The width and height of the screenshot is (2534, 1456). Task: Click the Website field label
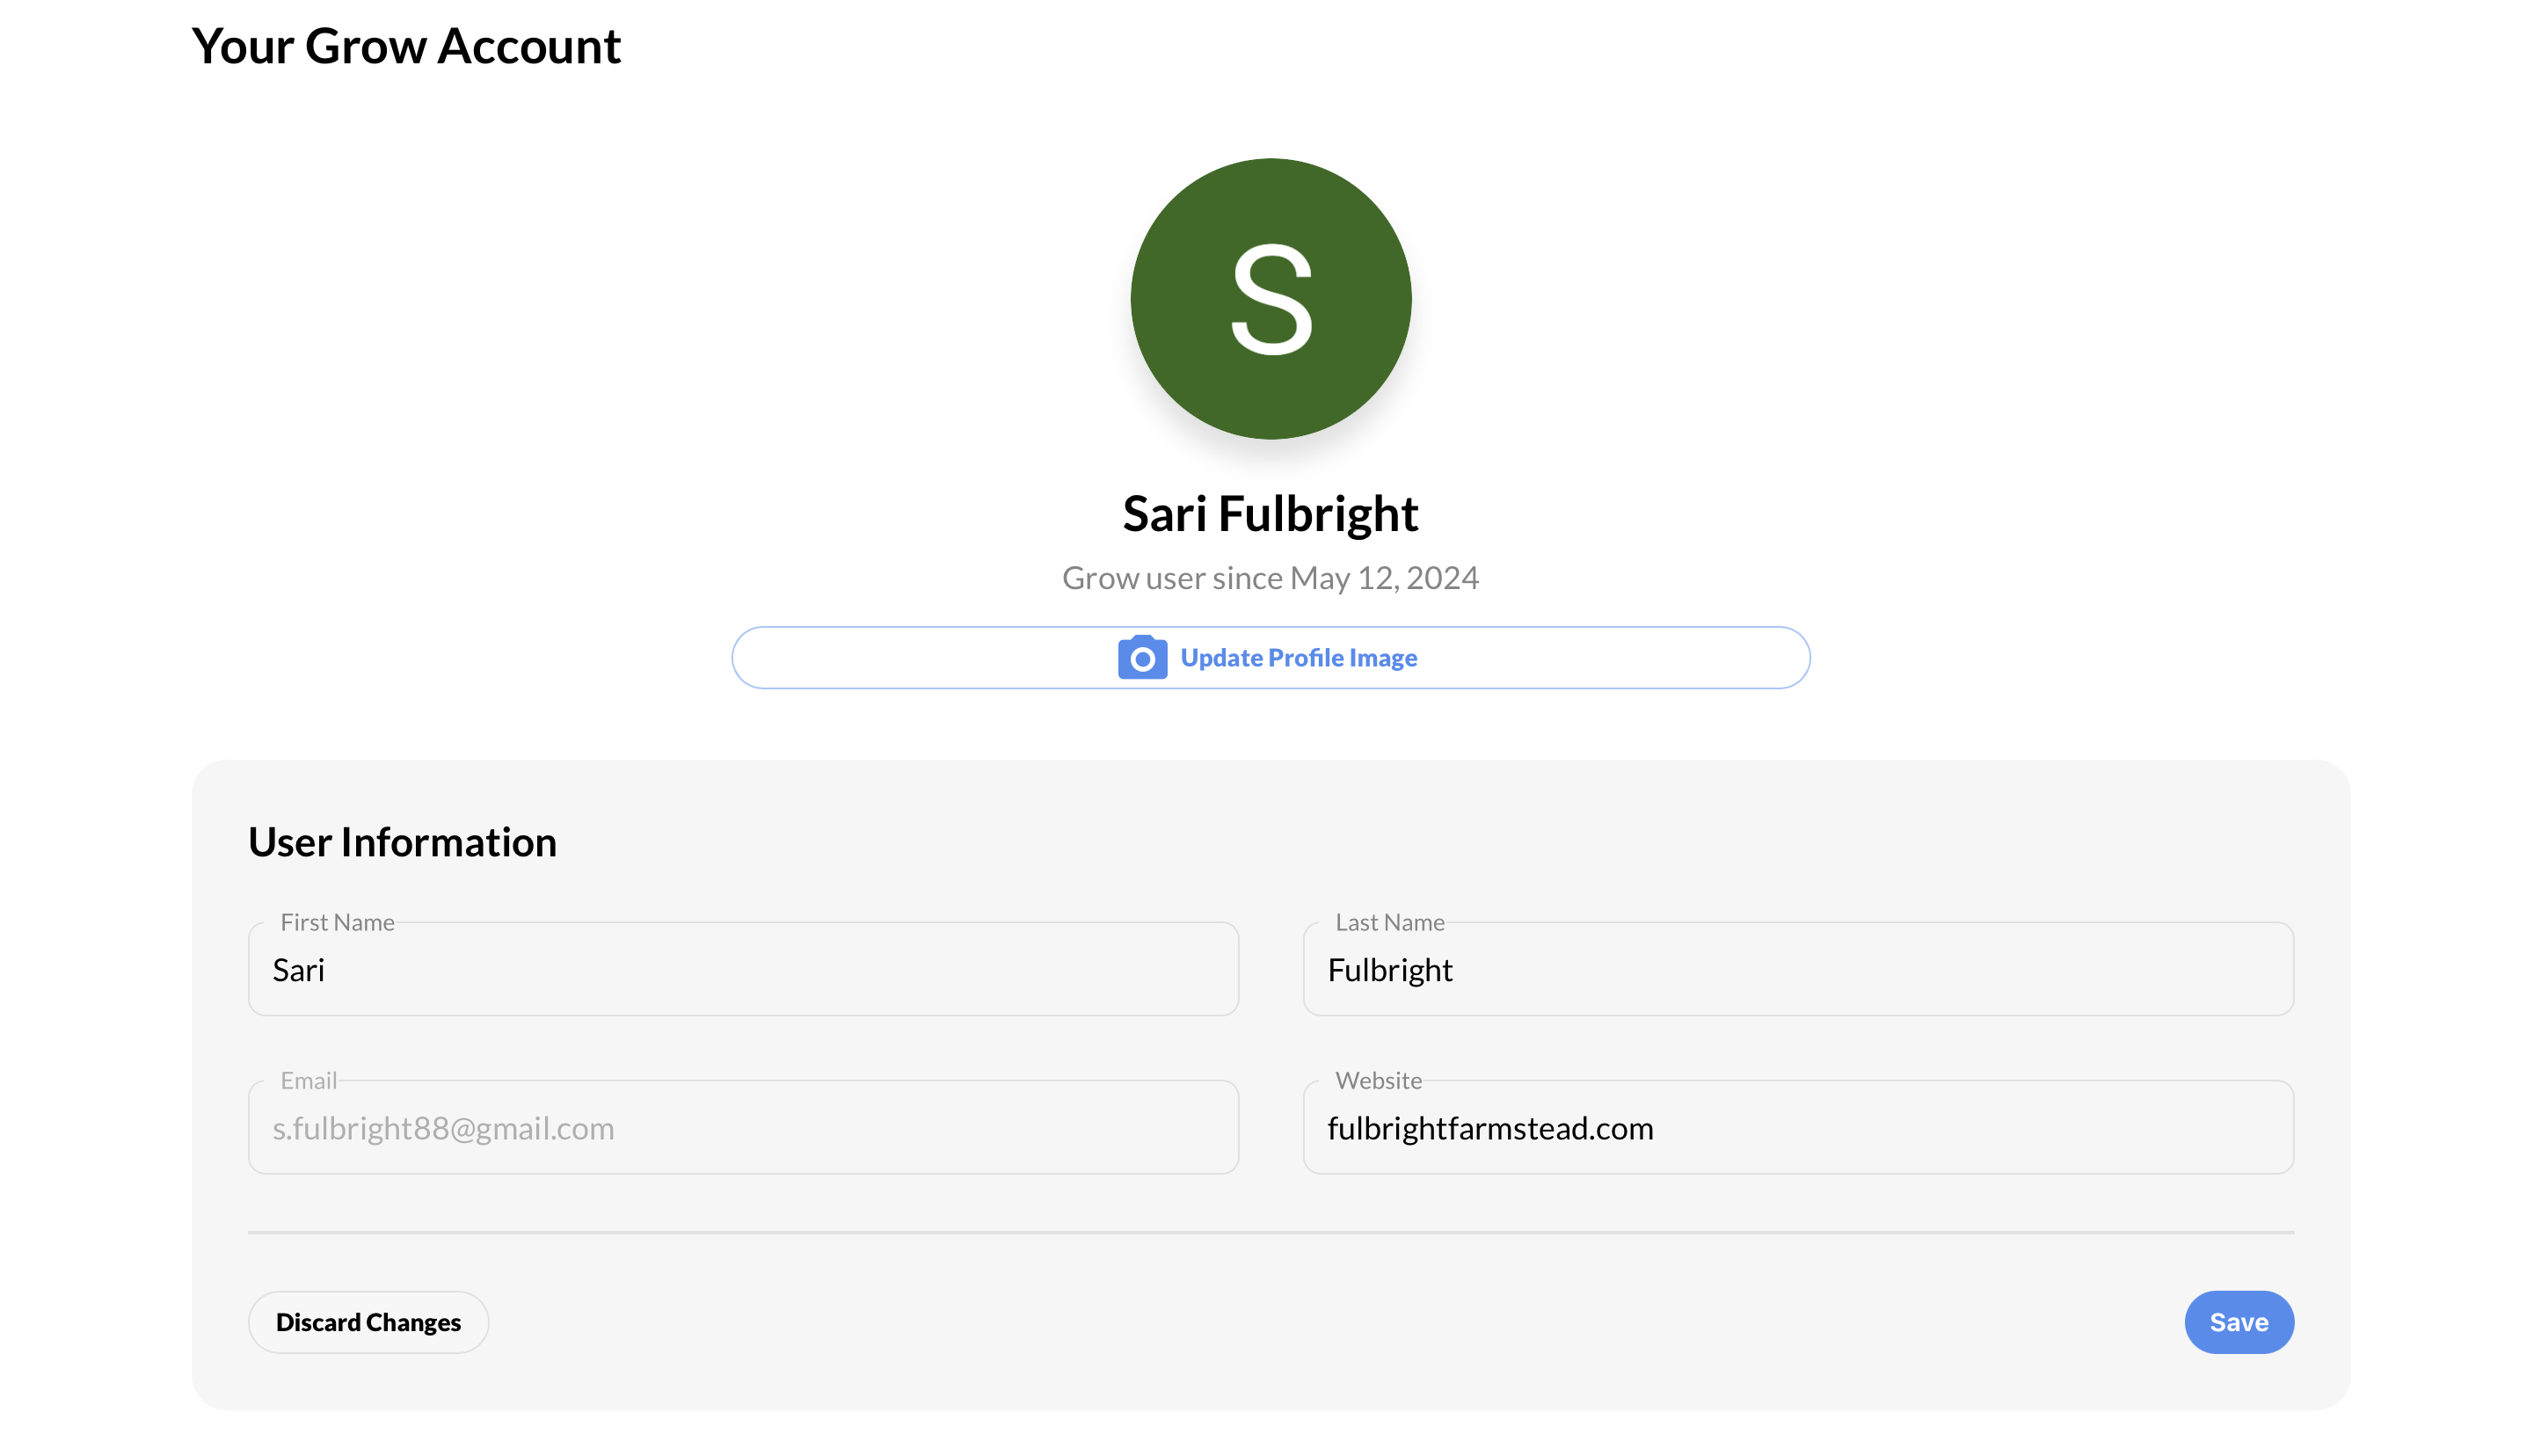(1377, 1080)
